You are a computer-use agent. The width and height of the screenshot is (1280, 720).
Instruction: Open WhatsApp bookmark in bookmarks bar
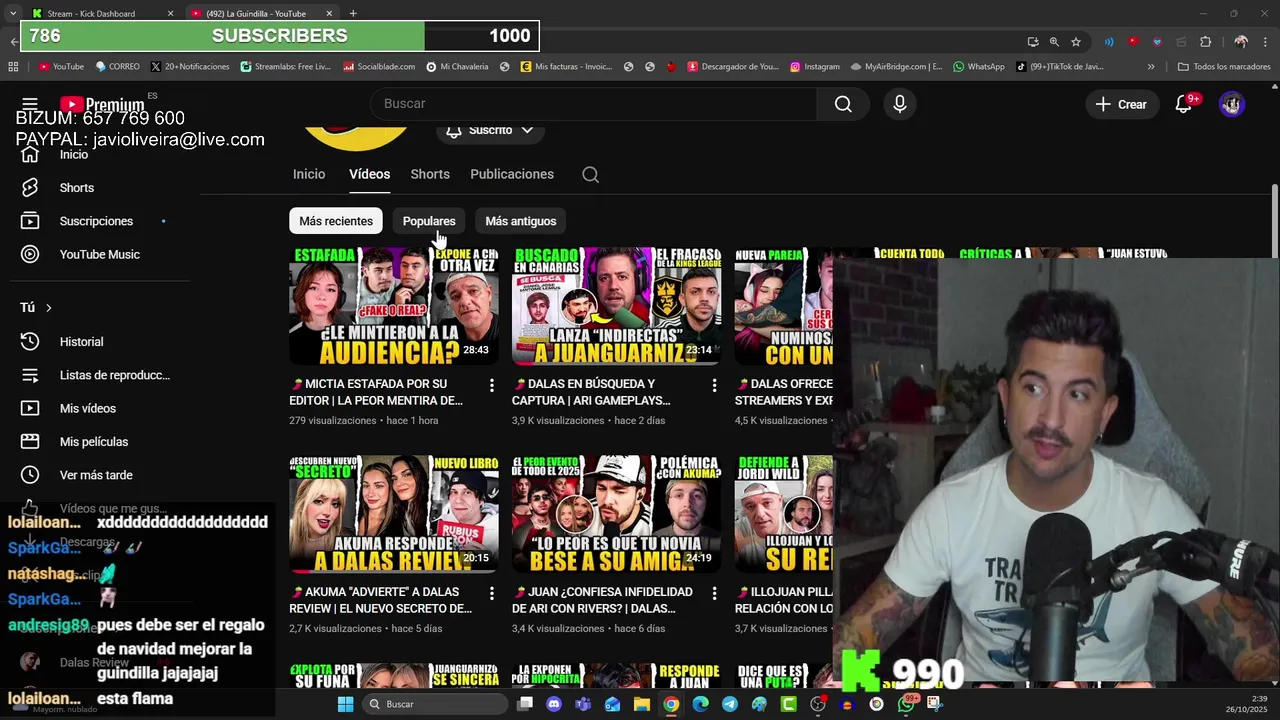click(x=979, y=67)
